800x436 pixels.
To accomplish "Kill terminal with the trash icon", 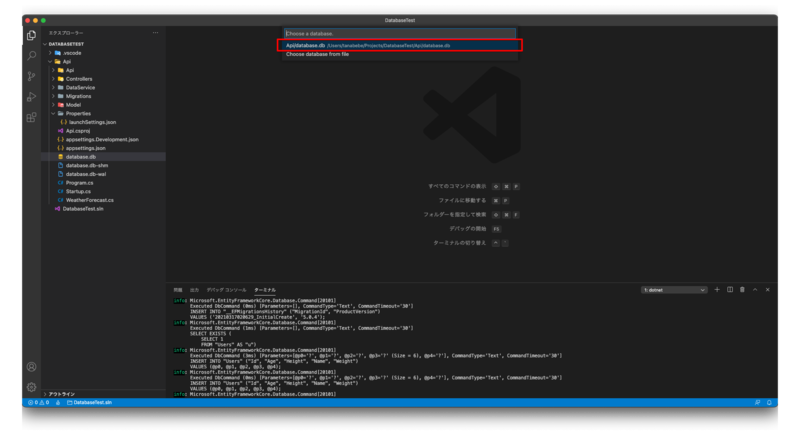I will pyautogui.click(x=742, y=290).
